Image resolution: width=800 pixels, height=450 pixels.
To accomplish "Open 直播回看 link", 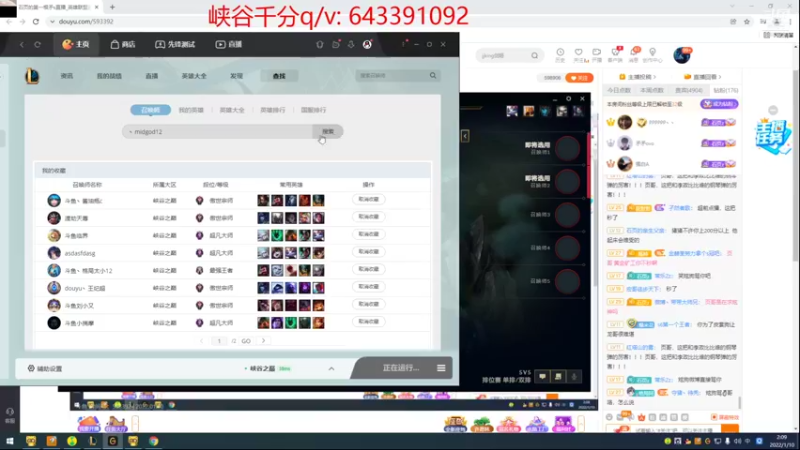I will (x=703, y=77).
